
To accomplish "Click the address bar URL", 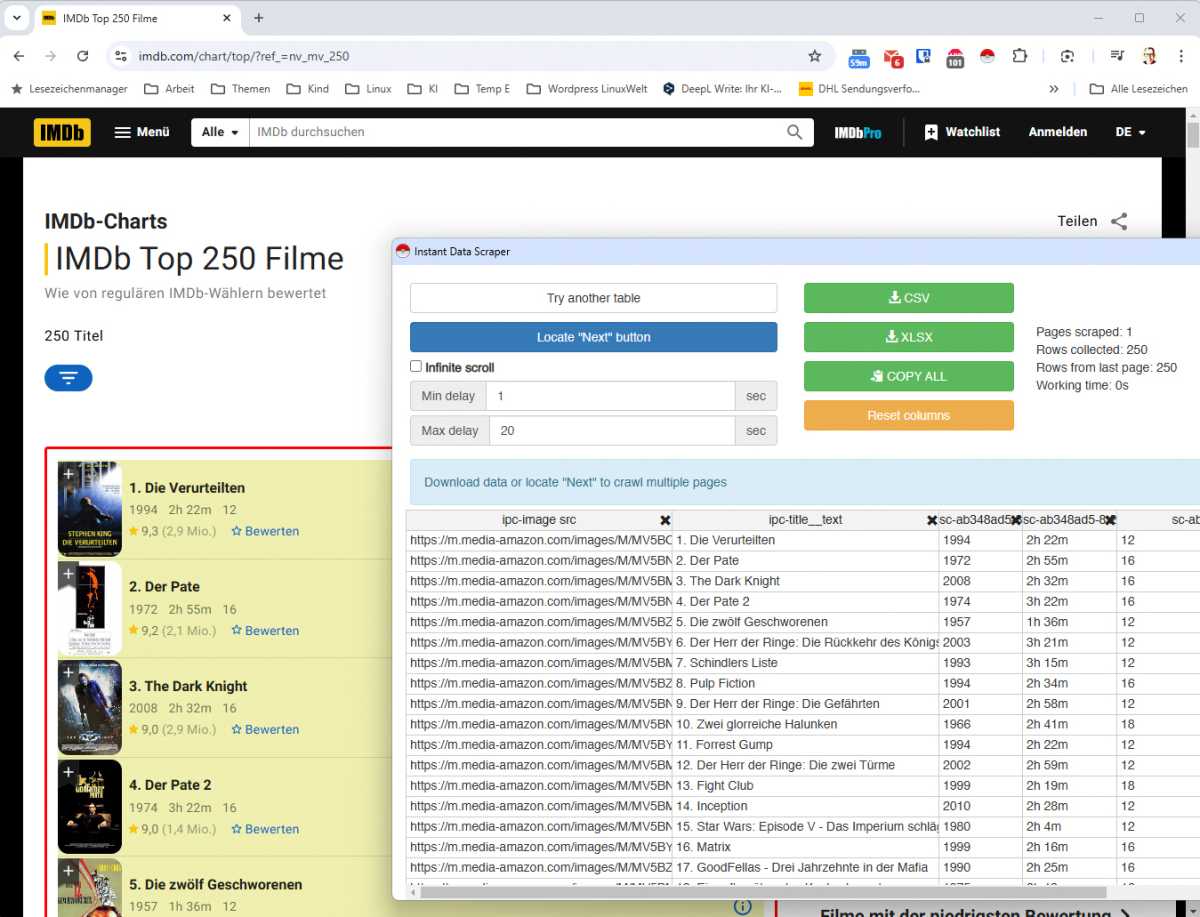I will pyautogui.click(x=244, y=56).
